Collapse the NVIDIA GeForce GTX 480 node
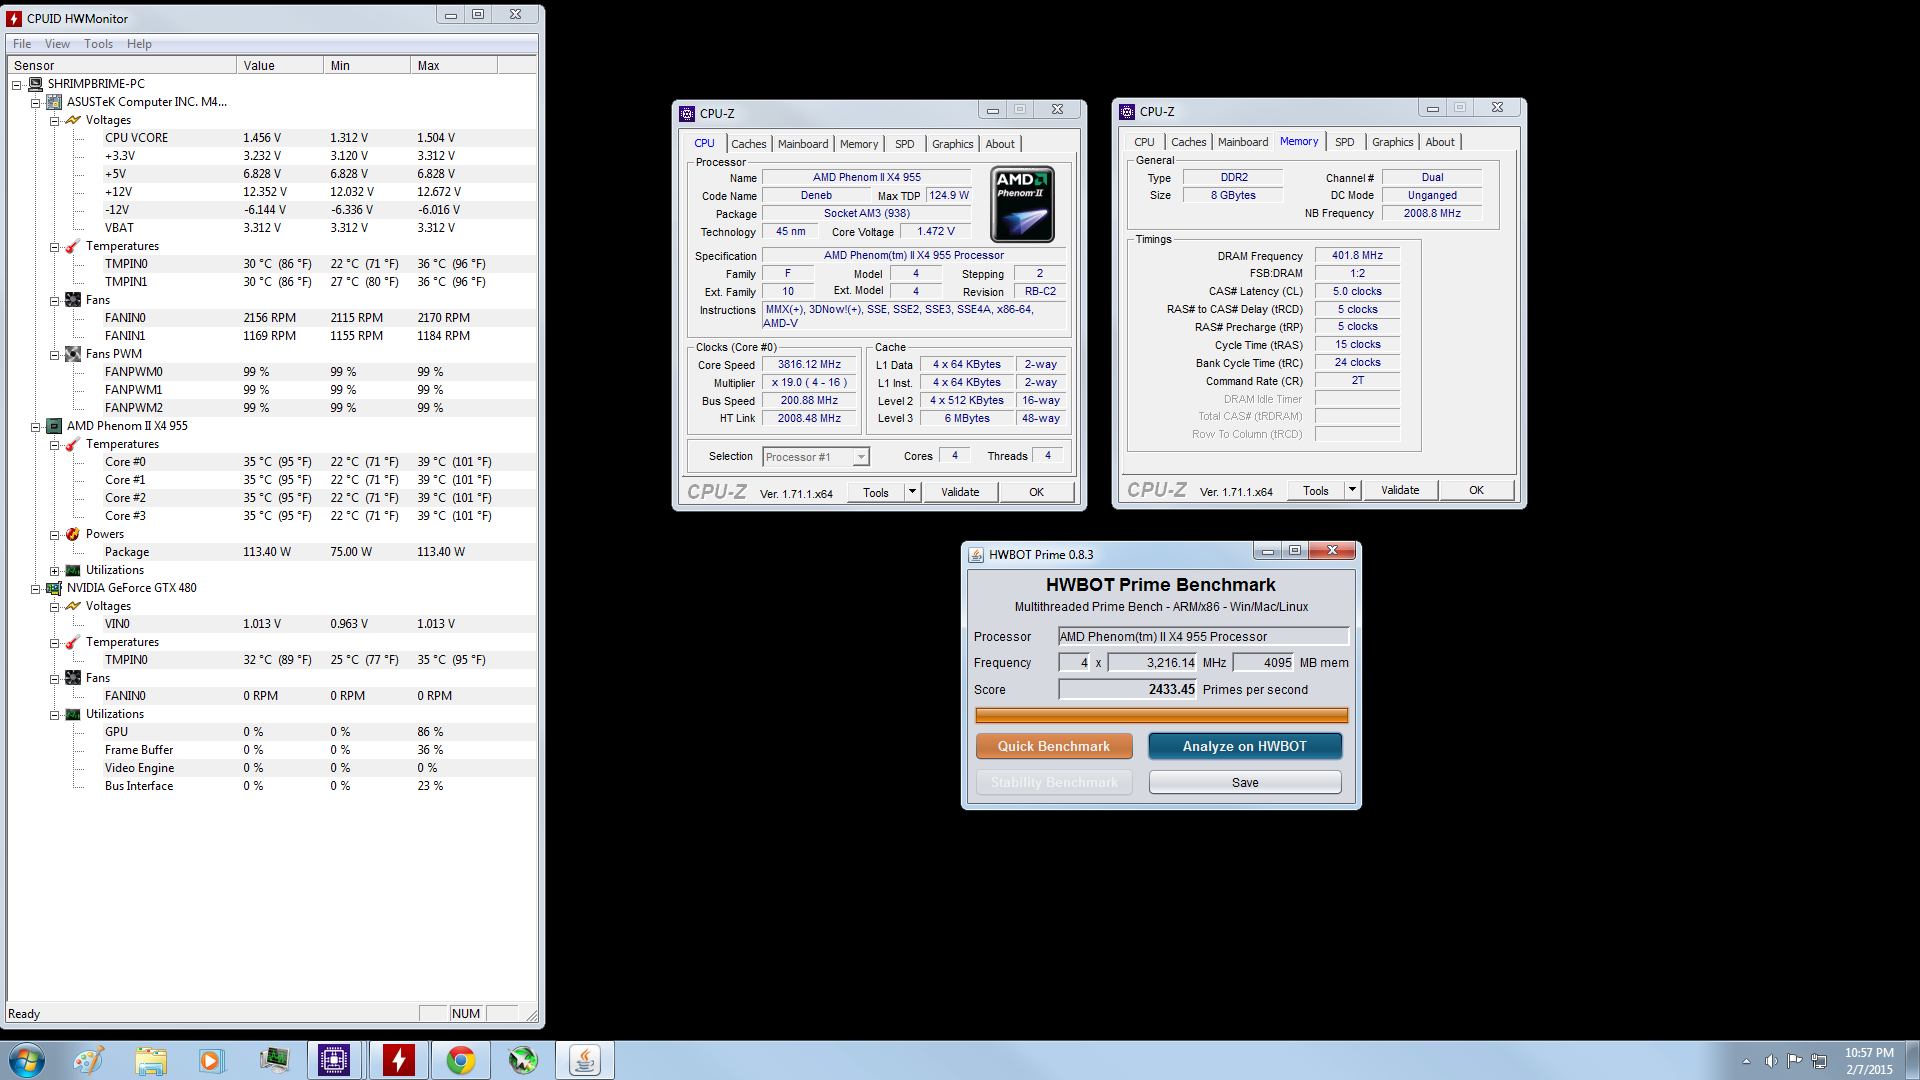 tap(36, 589)
